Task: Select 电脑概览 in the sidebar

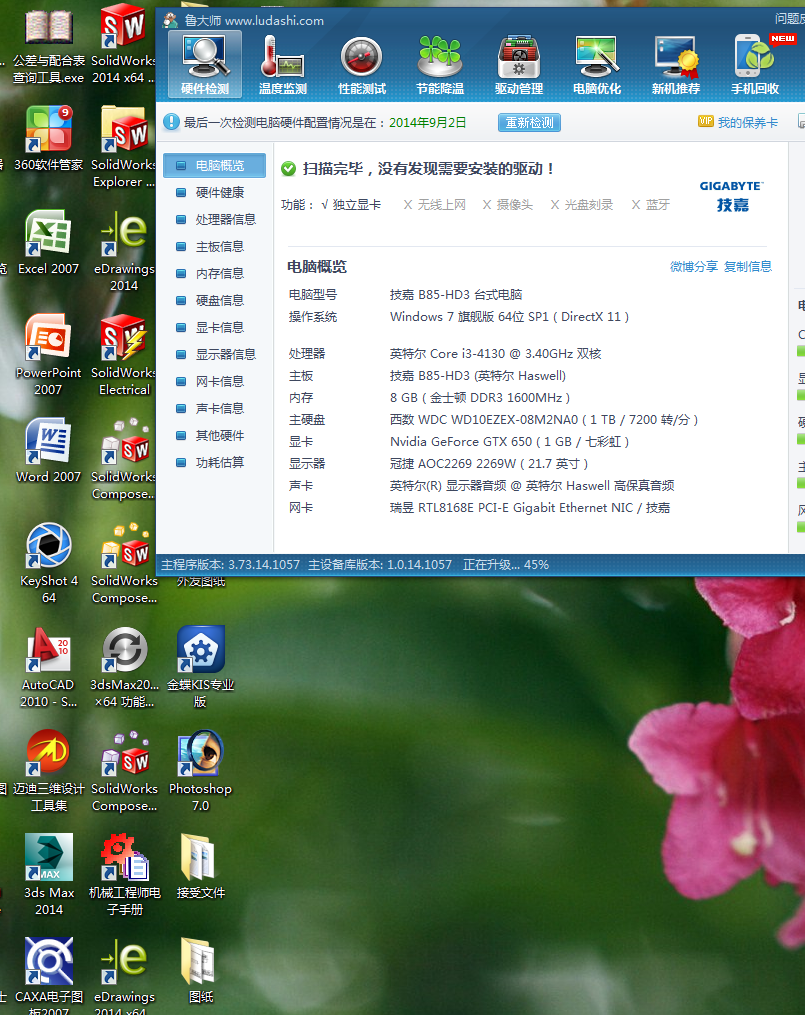Action: (214, 166)
